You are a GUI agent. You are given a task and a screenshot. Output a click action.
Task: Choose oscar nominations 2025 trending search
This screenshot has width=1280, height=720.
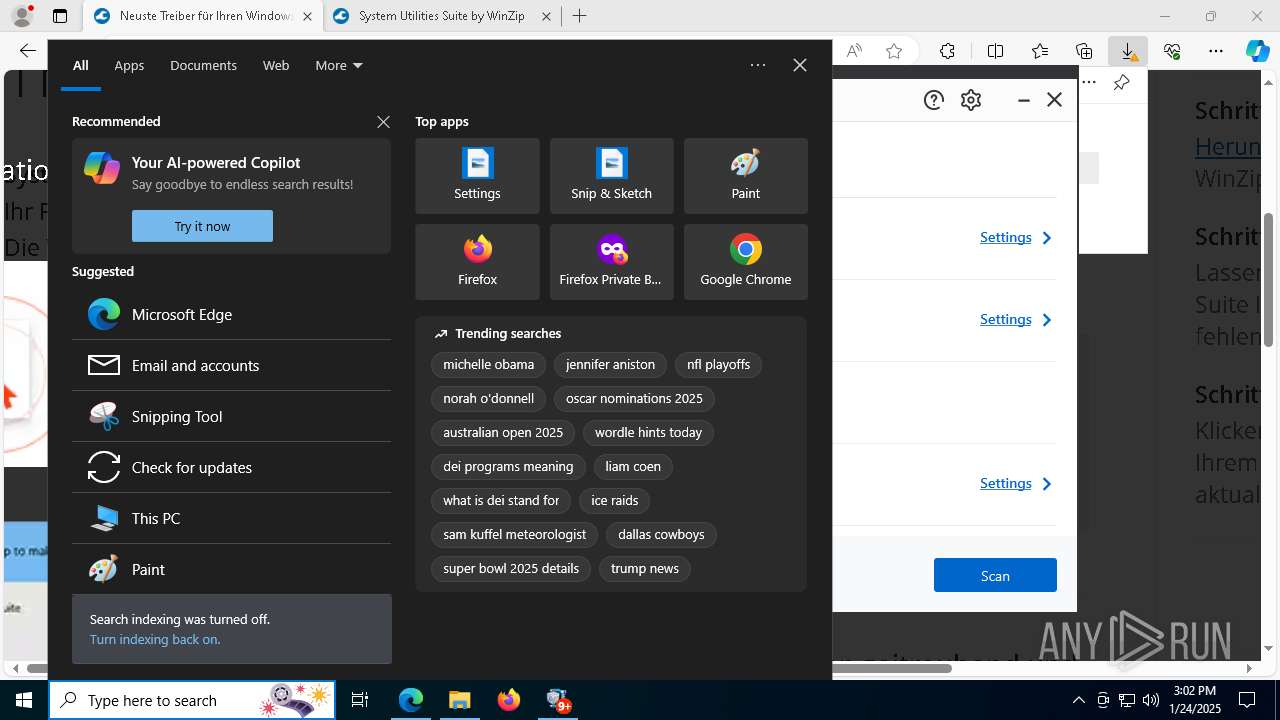pos(634,399)
